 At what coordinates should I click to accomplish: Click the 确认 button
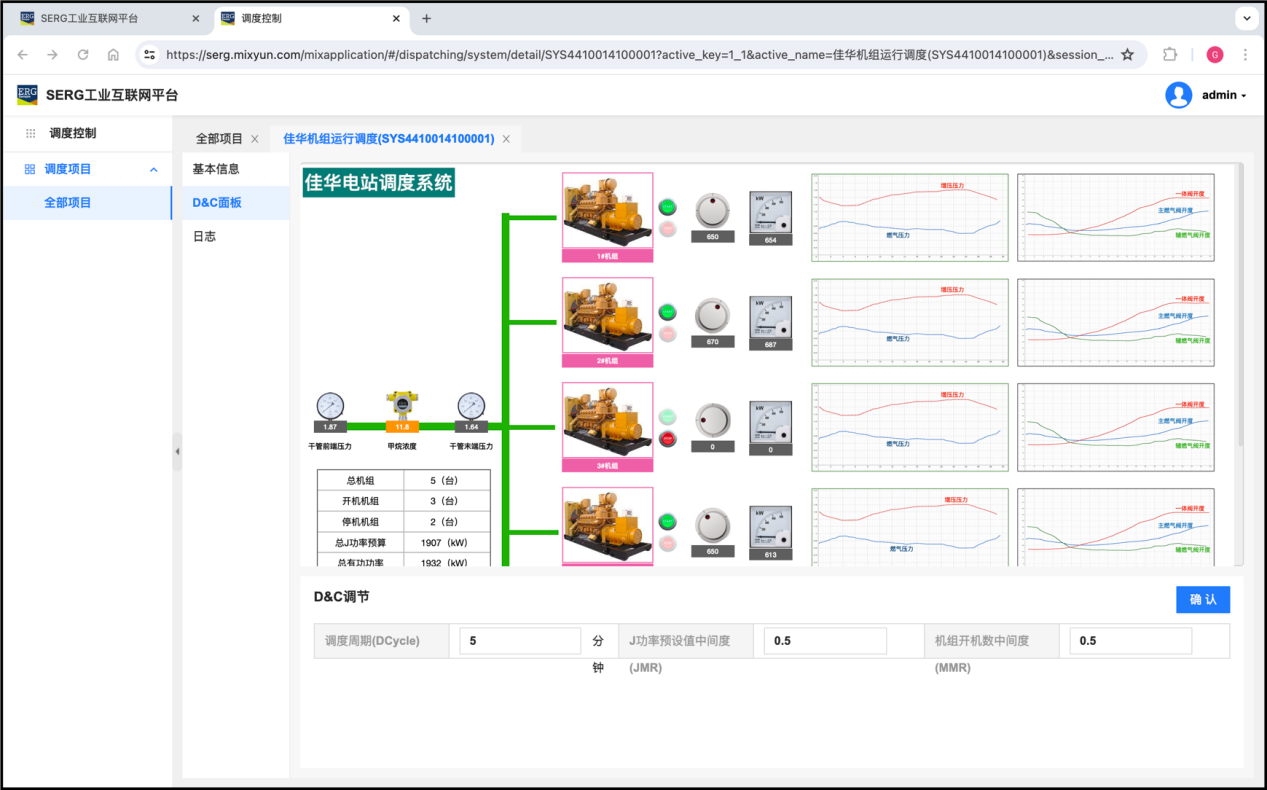click(1202, 599)
